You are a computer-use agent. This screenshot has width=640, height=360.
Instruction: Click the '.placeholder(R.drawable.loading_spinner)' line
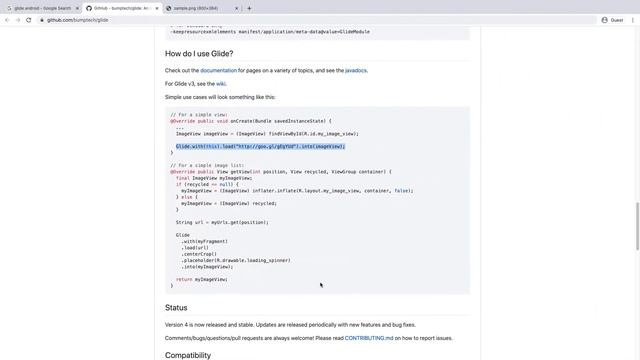pos(236,260)
